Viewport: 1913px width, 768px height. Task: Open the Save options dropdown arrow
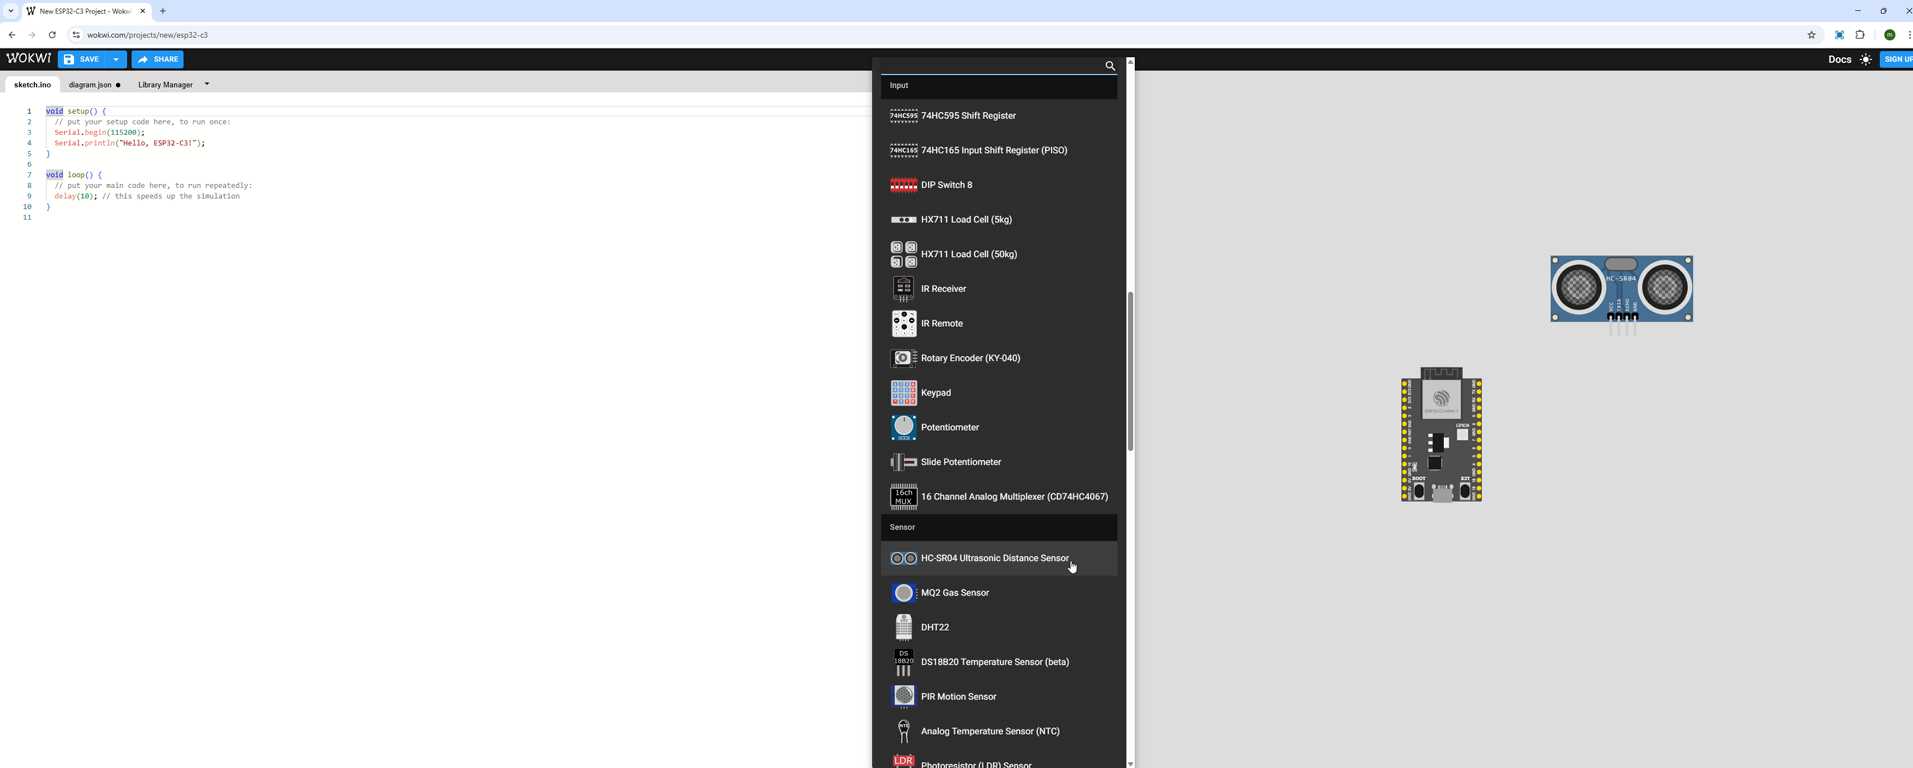point(116,59)
